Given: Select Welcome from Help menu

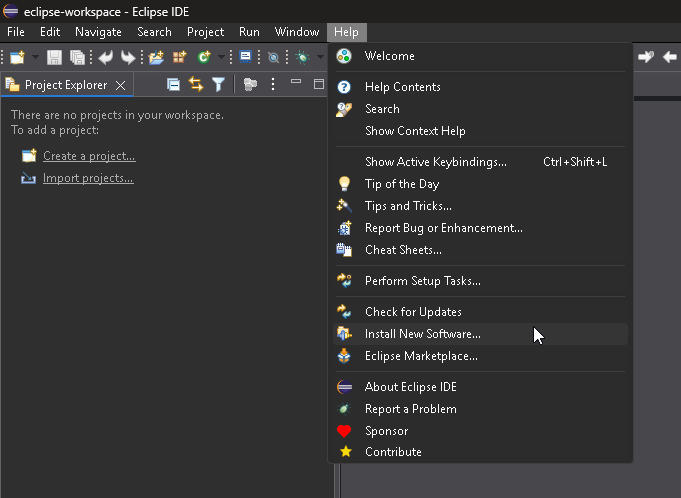Looking at the screenshot, I should 480,56.
